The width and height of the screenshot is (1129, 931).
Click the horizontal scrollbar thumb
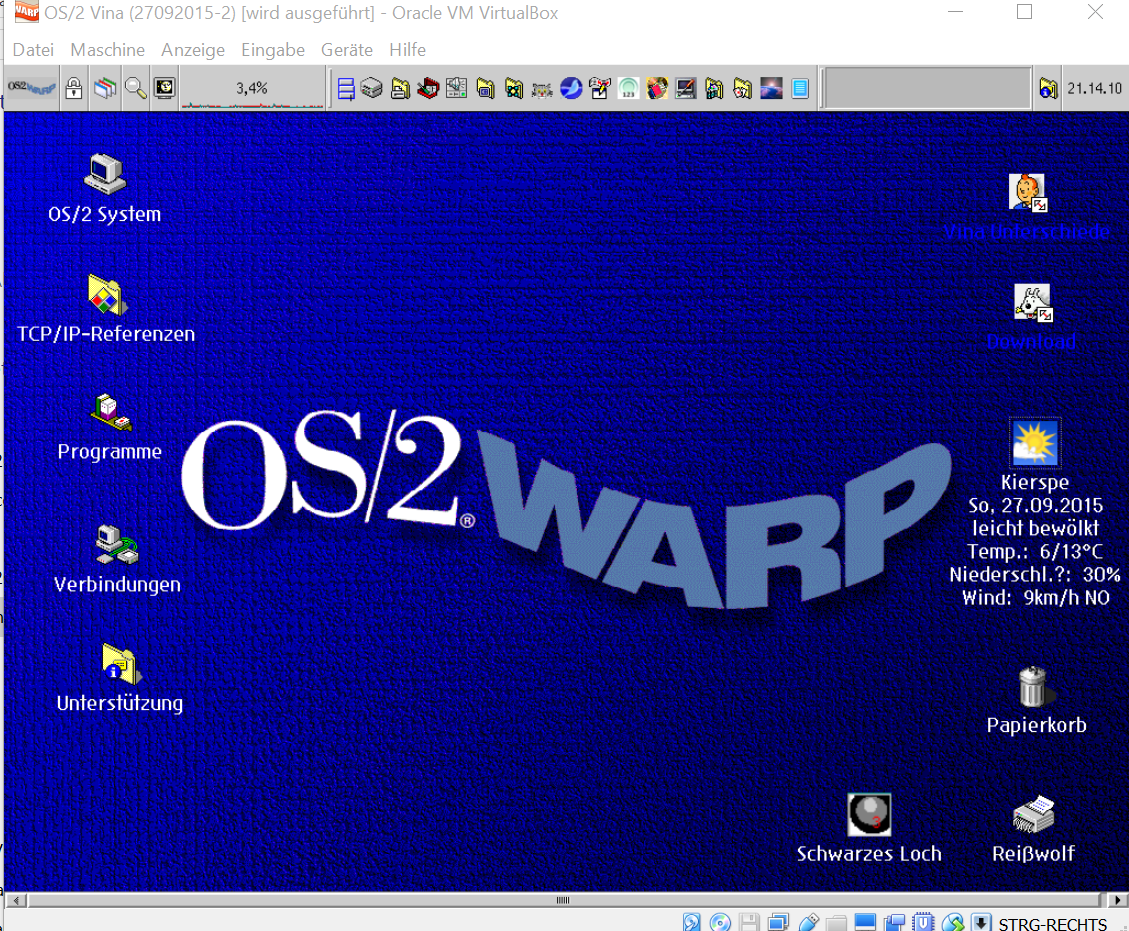coord(563,900)
